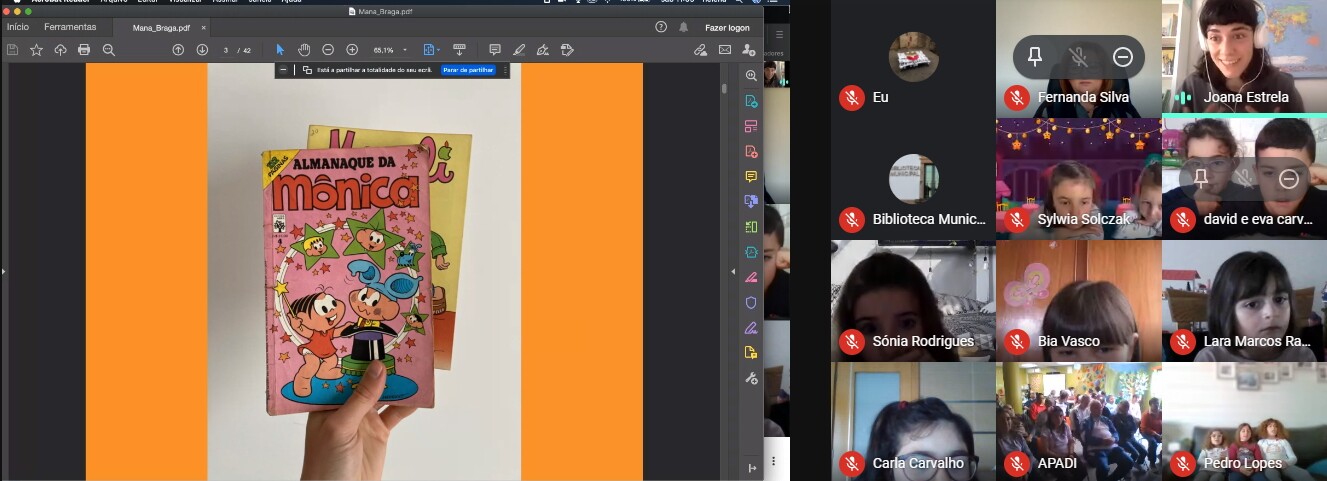Print the document using the printer icon
Viewport: 1327px width, 481px height.
pyautogui.click(x=84, y=49)
